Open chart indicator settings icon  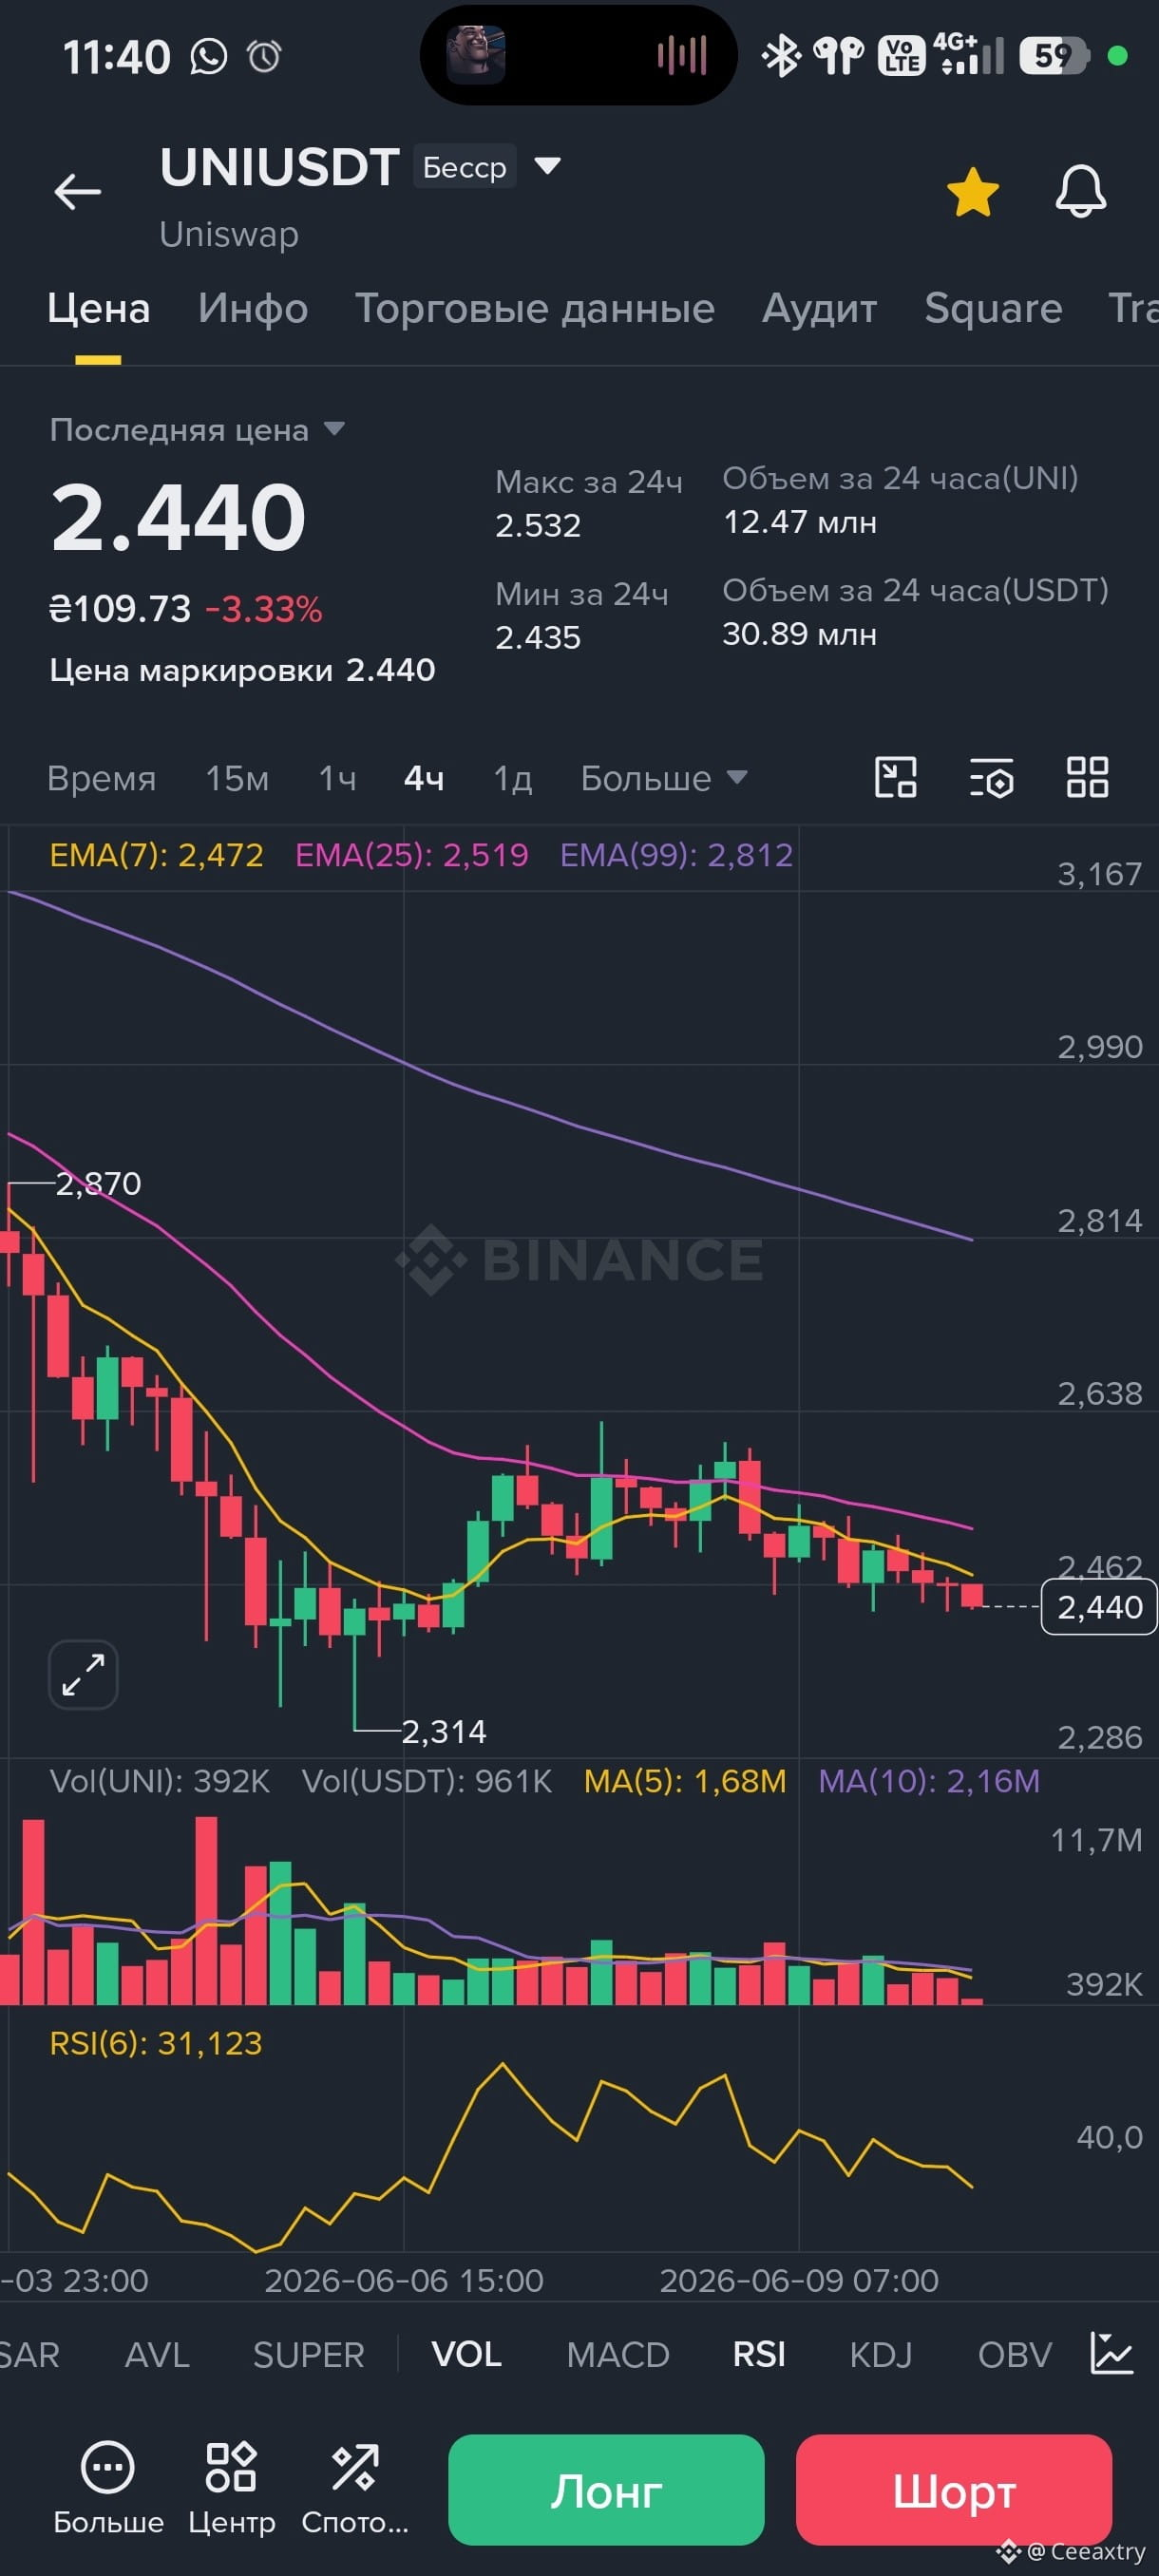click(x=991, y=777)
